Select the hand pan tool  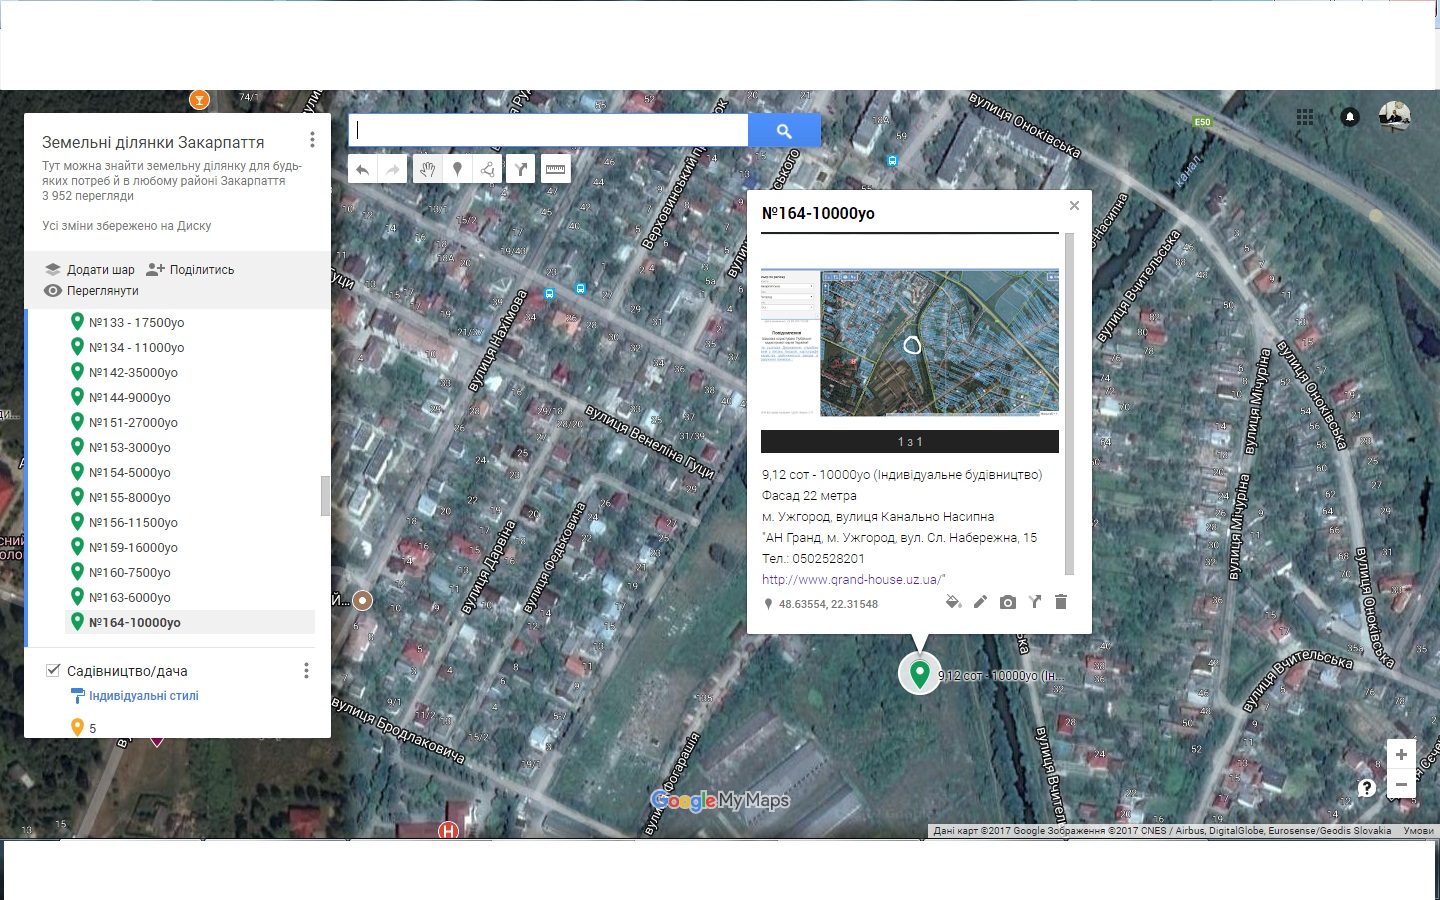tap(427, 169)
